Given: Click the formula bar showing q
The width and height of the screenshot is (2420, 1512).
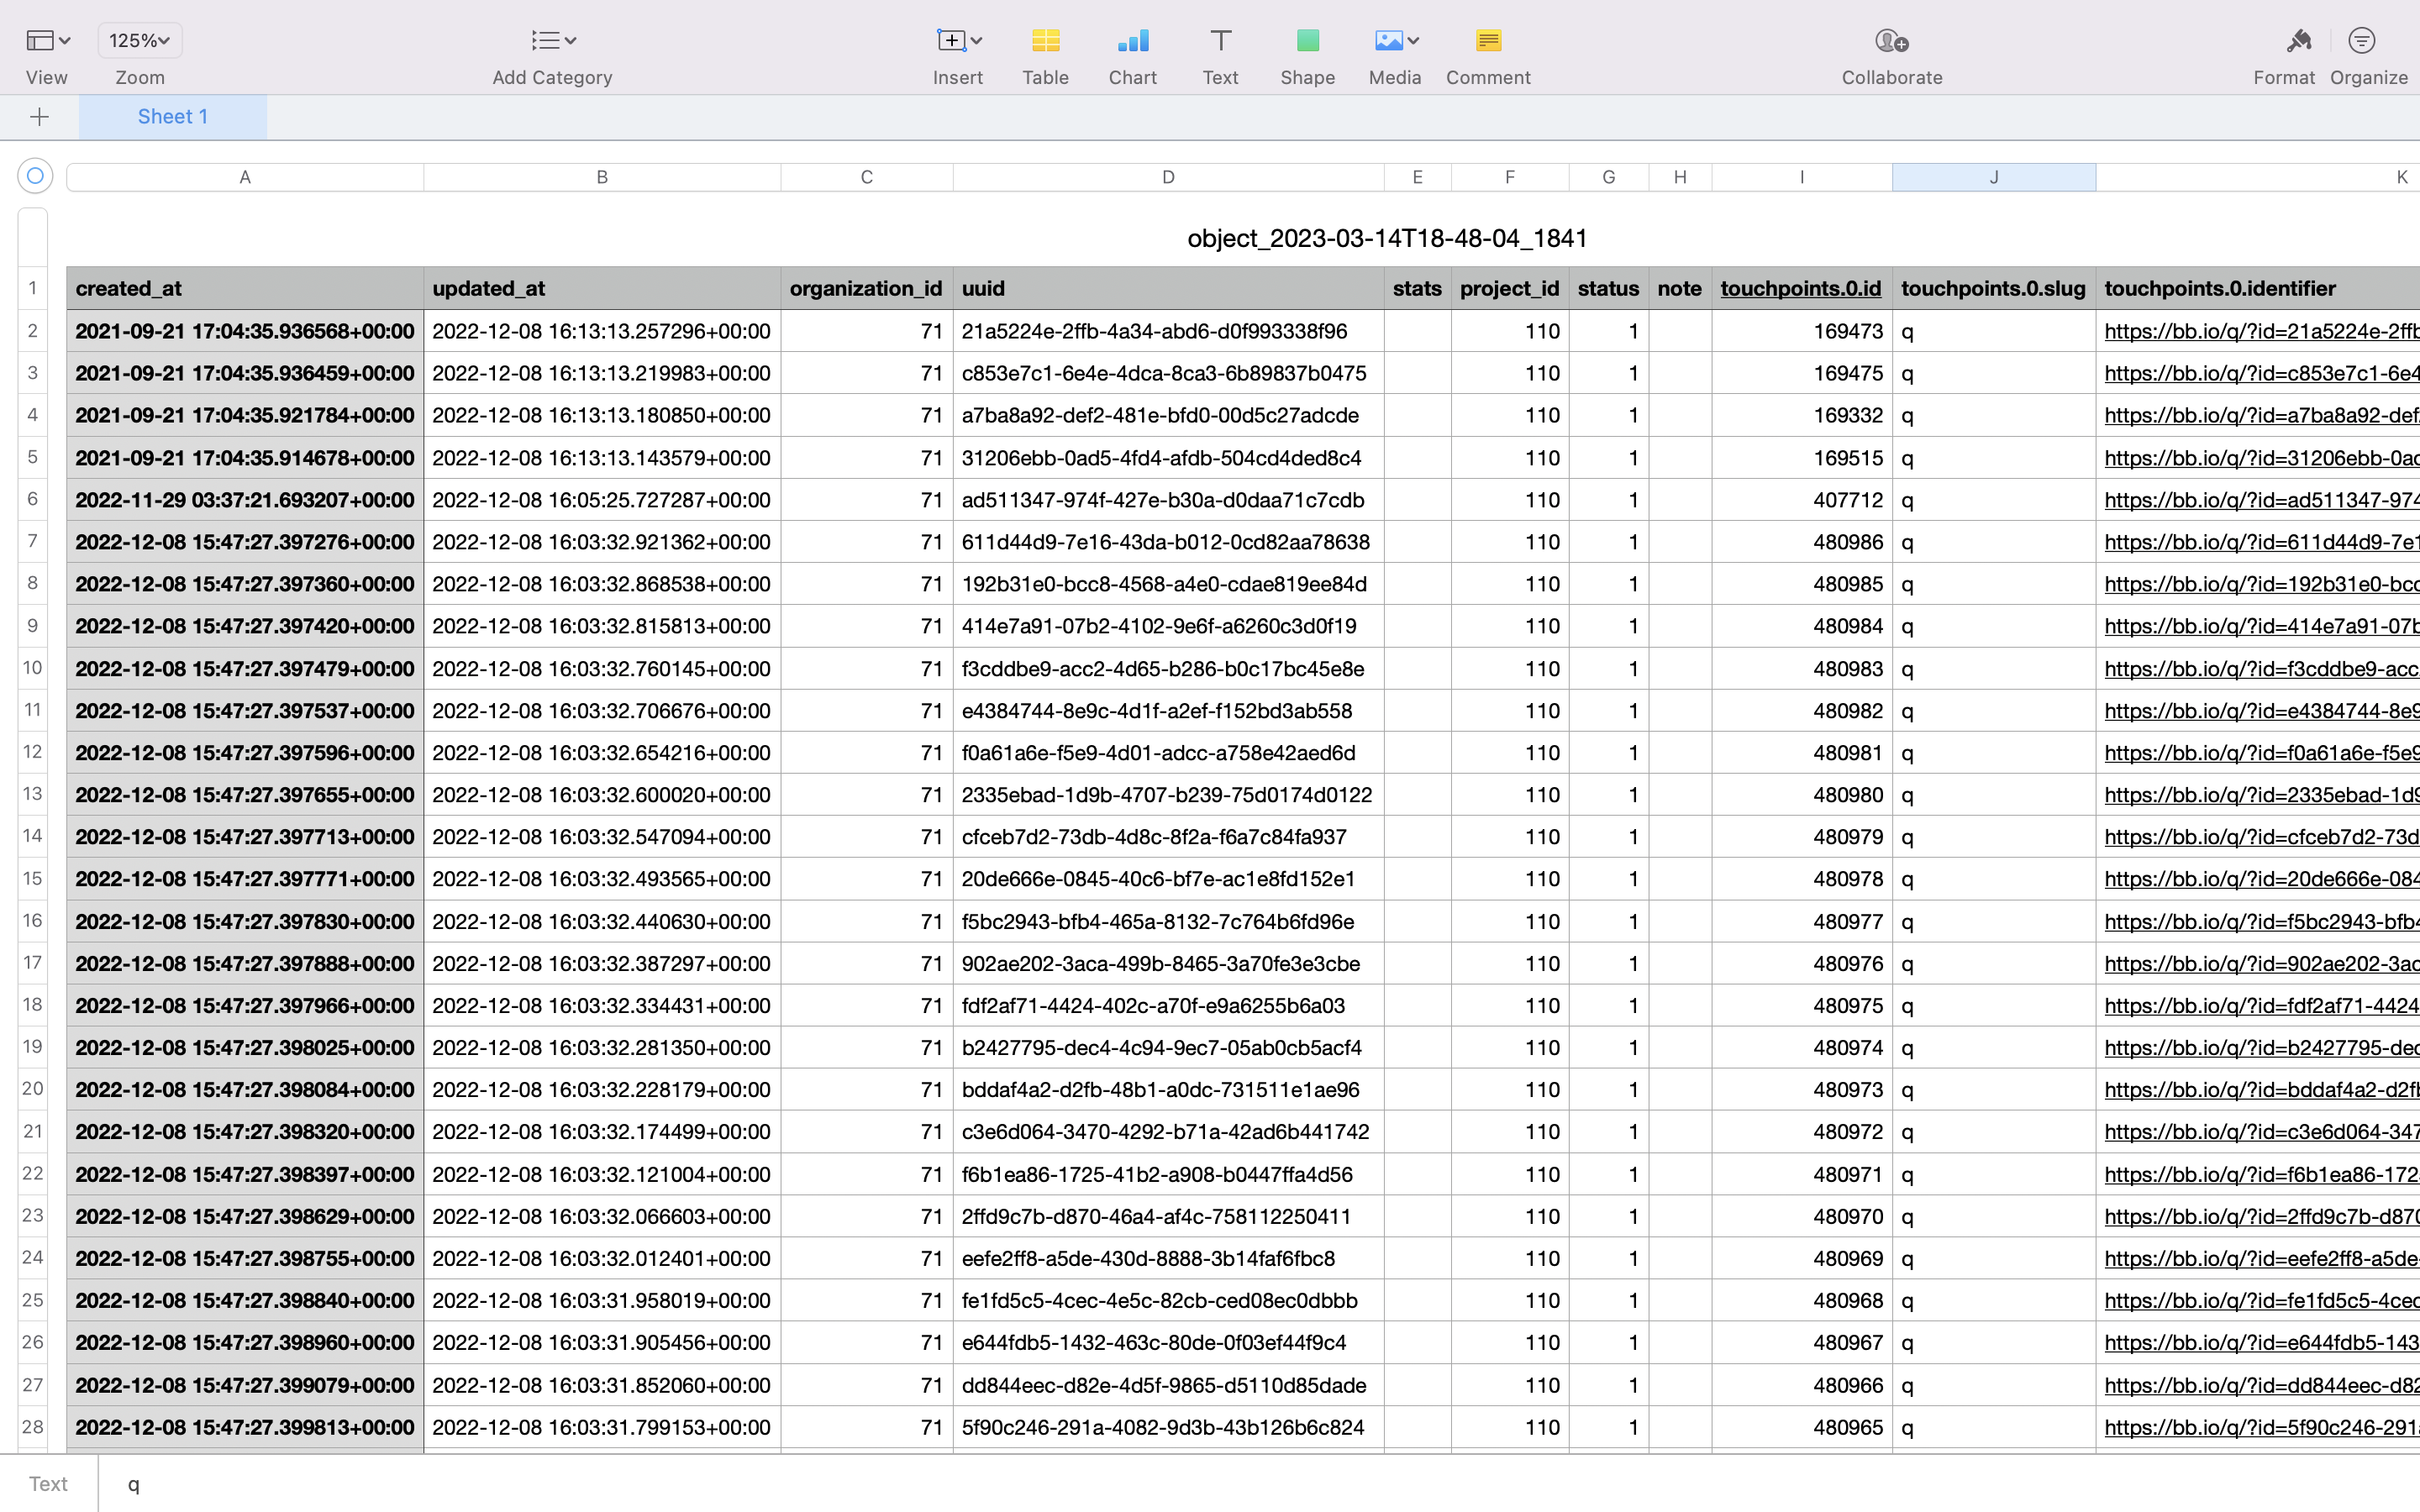Looking at the screenshot, I should [1259, 1484].
